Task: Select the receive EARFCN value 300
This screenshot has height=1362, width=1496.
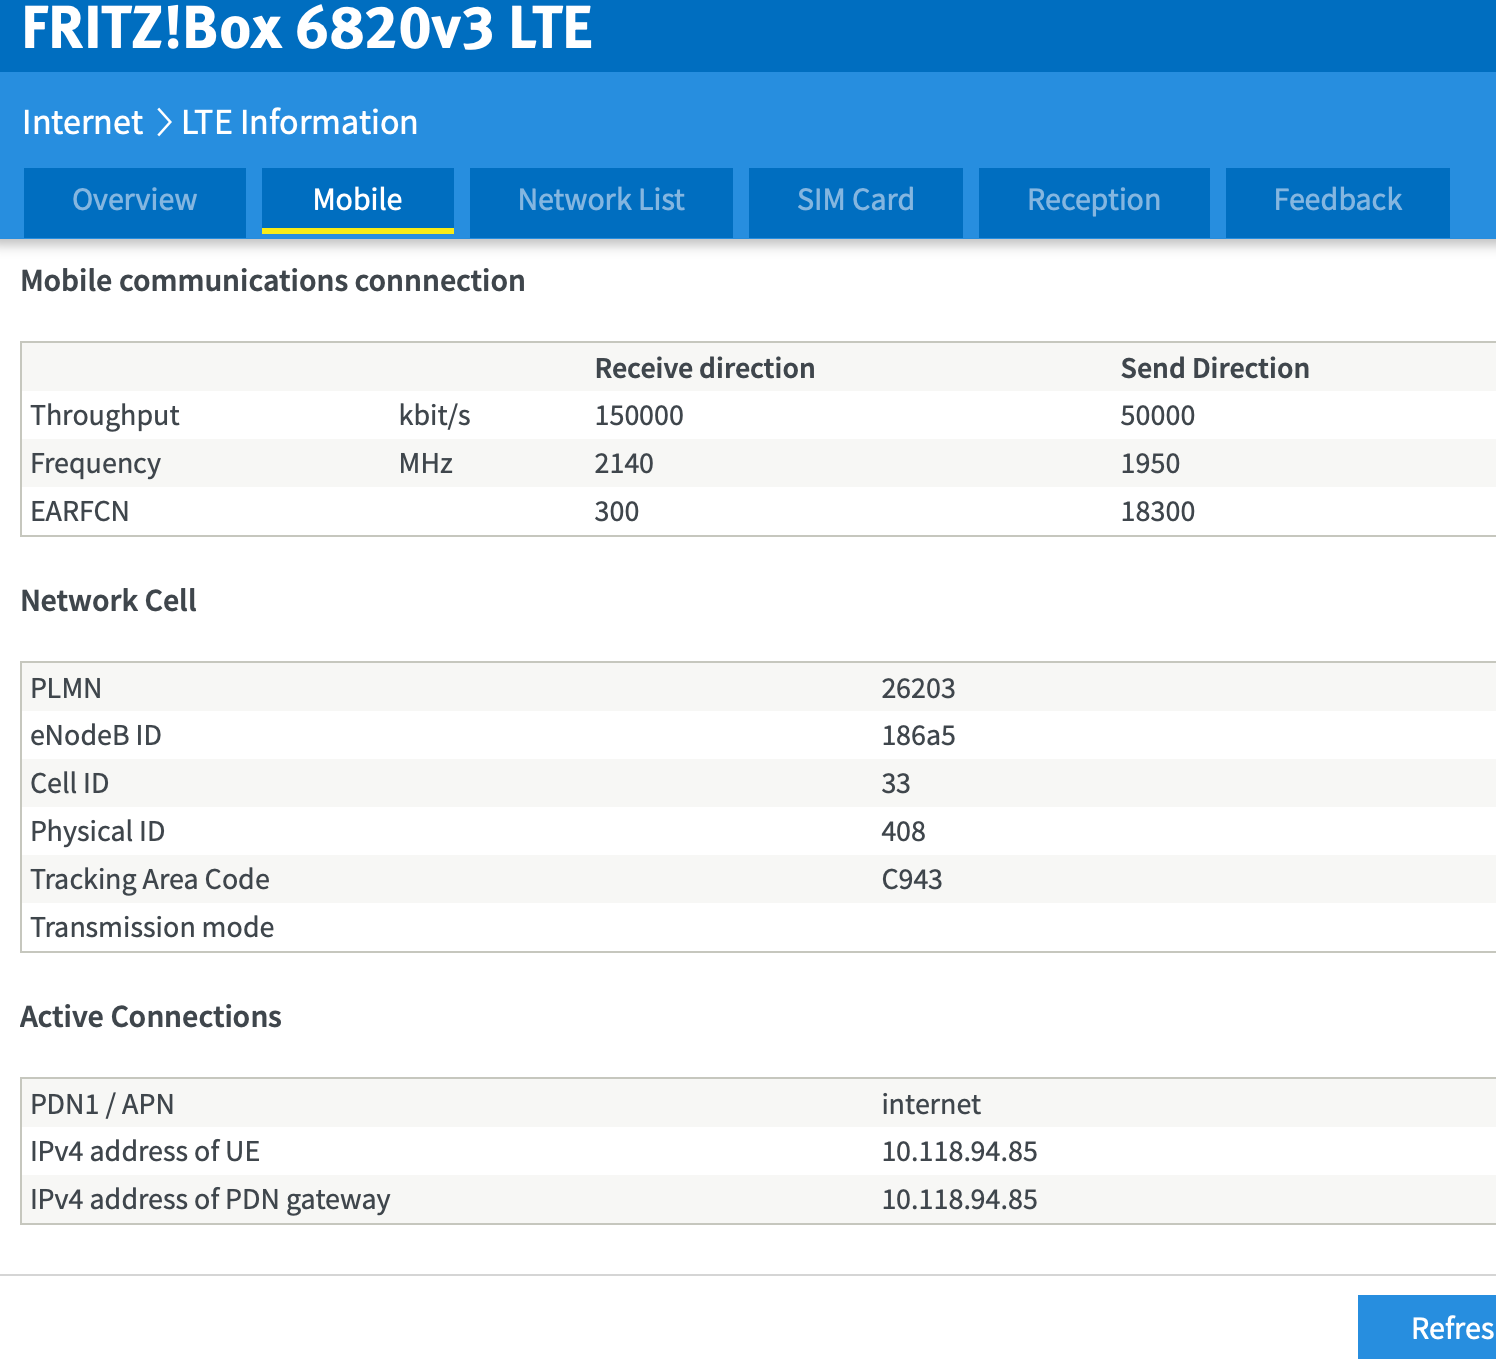Action: 617,512
